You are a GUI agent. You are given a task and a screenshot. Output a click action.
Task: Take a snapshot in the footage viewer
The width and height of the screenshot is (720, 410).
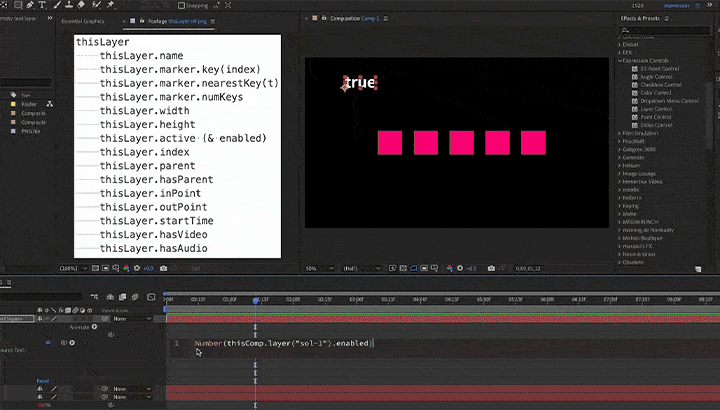tap(163, 268)
